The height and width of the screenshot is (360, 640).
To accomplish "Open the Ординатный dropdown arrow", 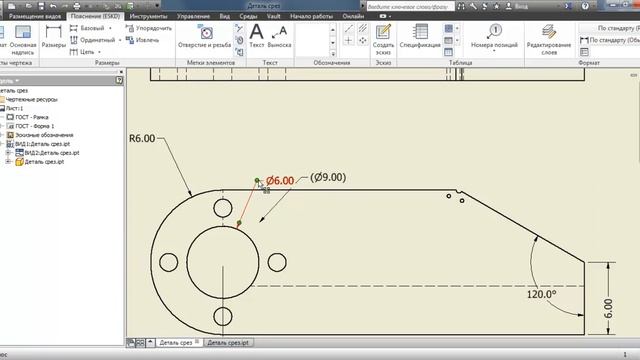I will tap(120, 40).
